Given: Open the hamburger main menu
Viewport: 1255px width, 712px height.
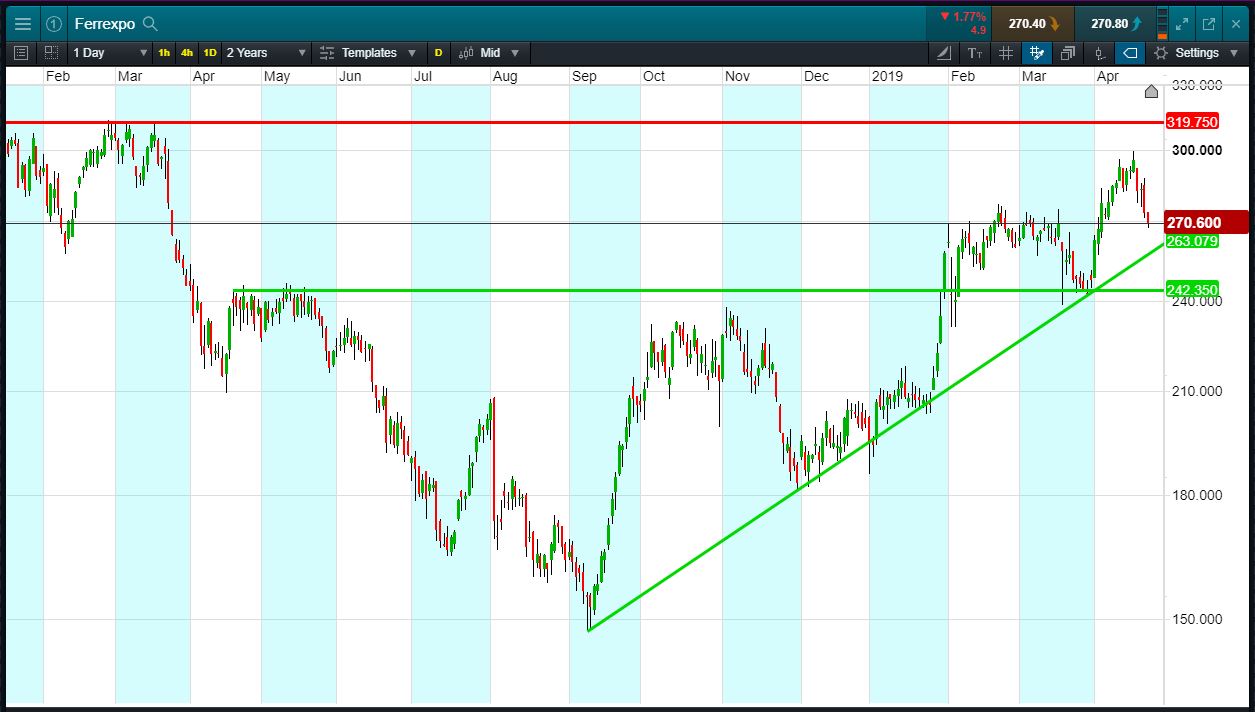Looking at the screenshot, I should coord(22,24).
